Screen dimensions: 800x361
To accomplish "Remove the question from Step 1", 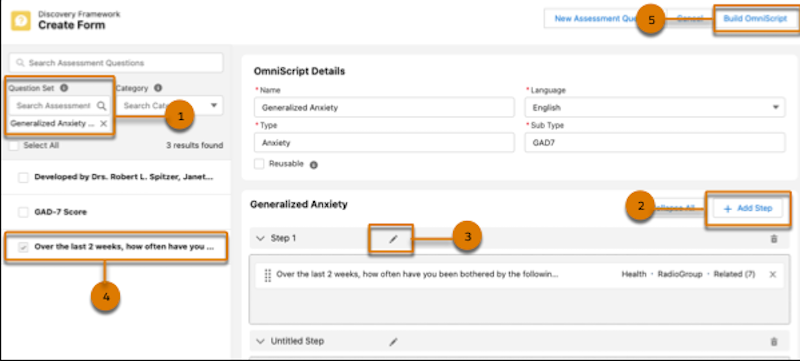I will coord(772,274).
